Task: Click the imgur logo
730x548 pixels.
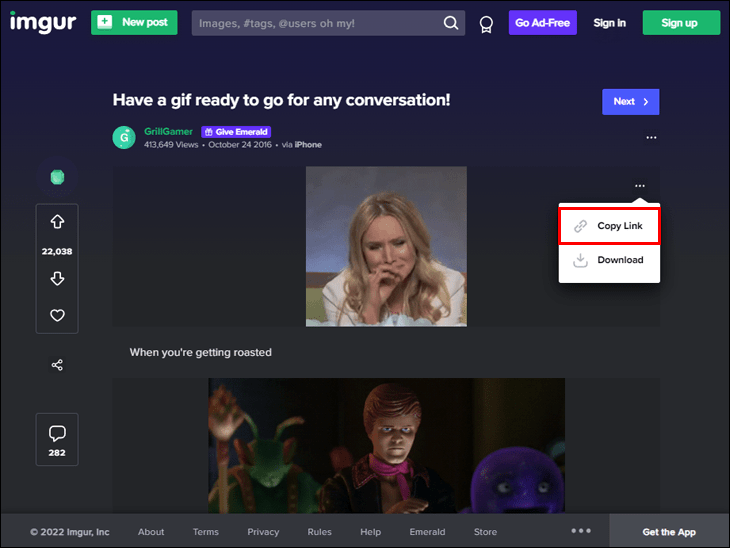Action: tap(43, 22)
